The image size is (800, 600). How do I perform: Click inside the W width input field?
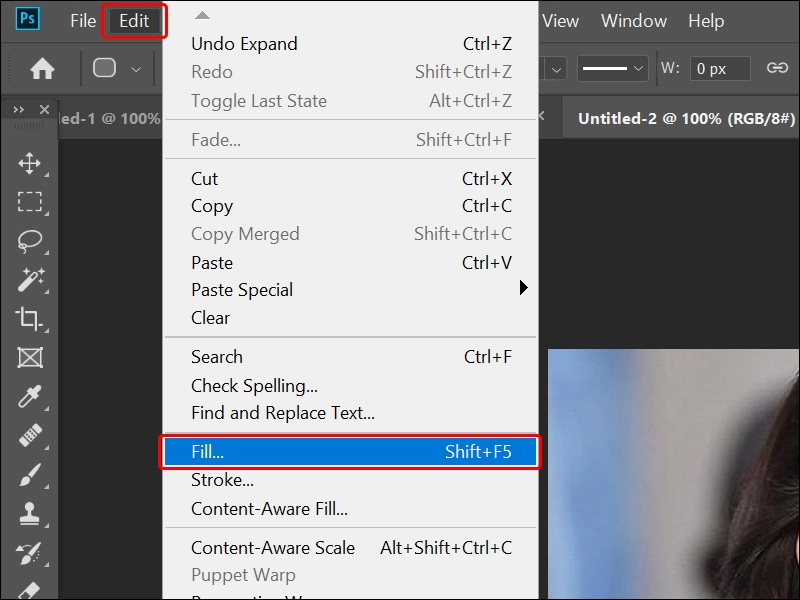tap(719, 68)
